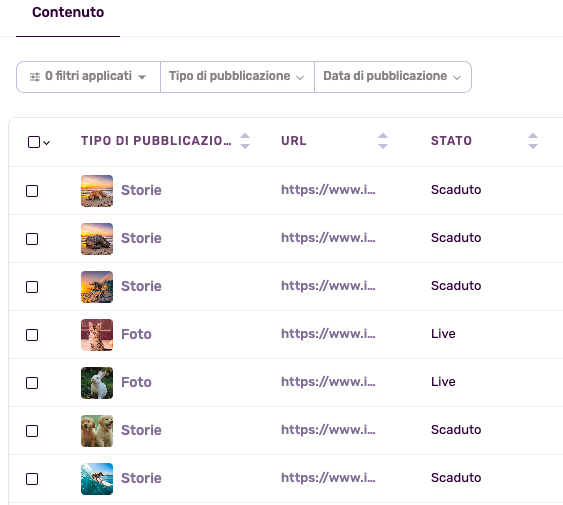Expand chevron next to select-all checkbox
This screenshot has width=563, height=505.
[46, 143]
